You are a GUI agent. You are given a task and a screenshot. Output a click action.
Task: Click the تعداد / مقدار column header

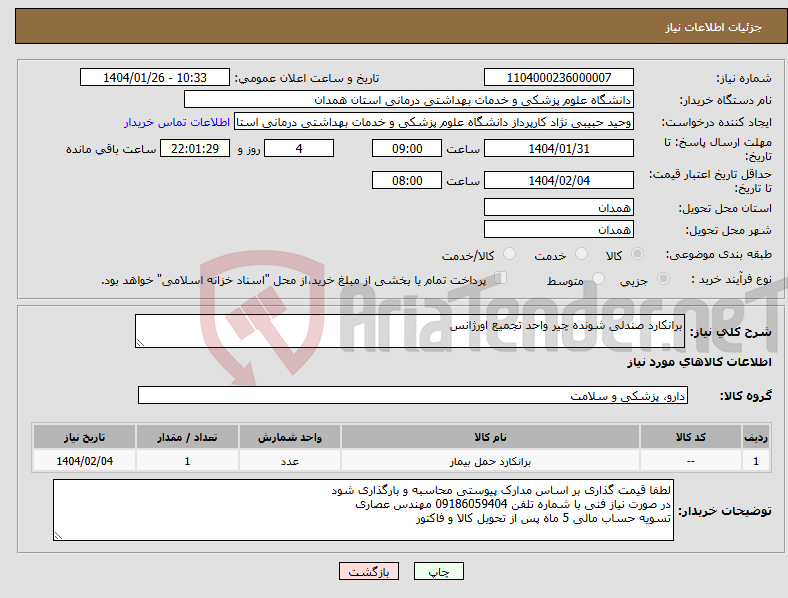click(x=187, y=437)
